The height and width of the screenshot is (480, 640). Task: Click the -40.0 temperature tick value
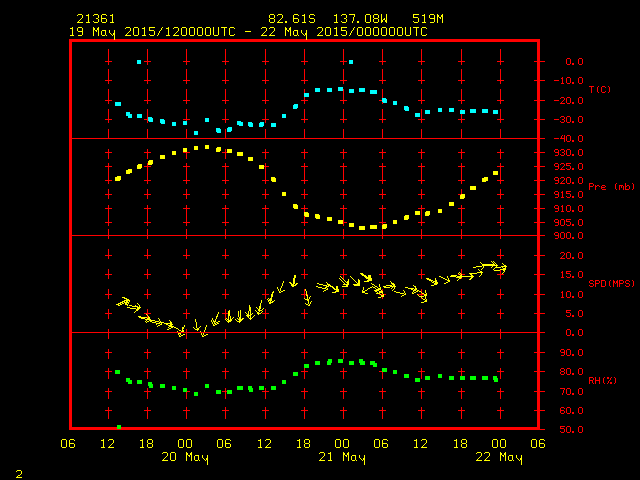[569, 139]
